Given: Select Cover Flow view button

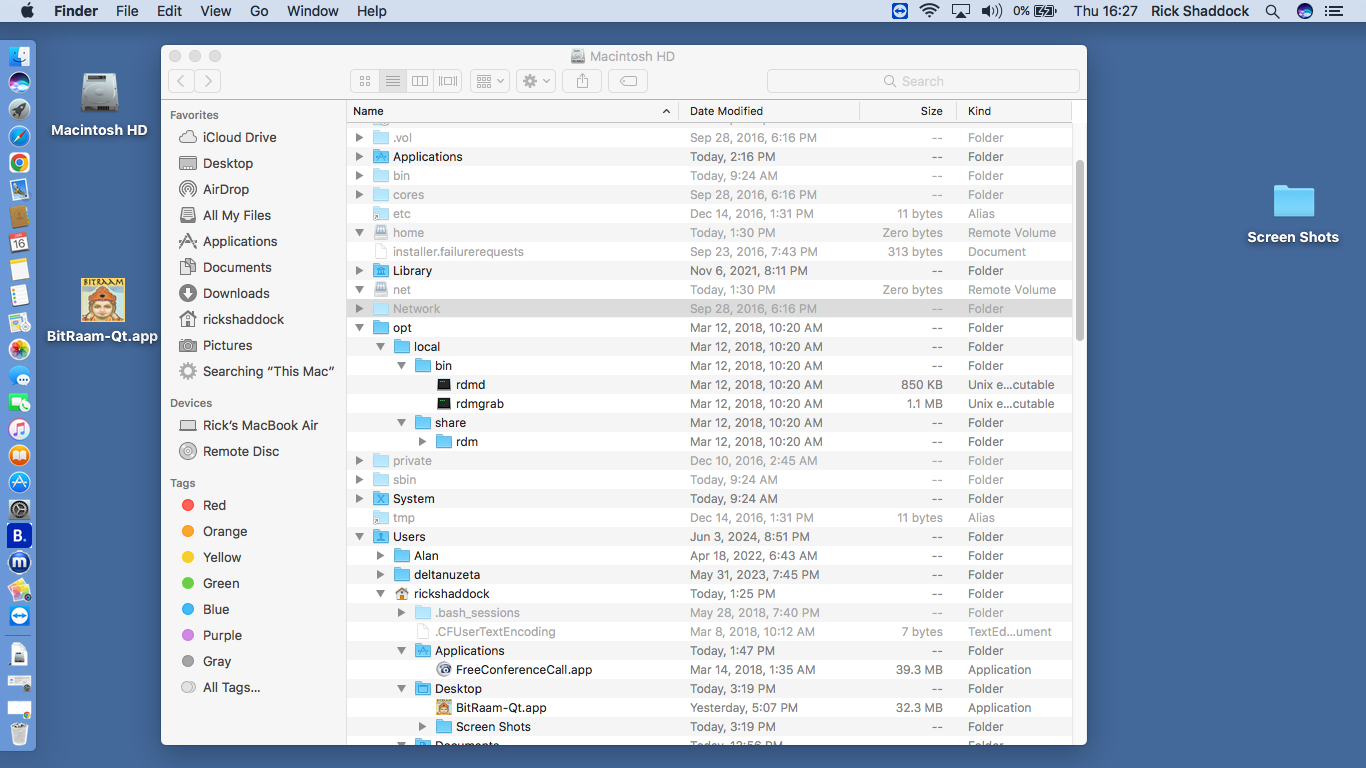Looking at the screenshot, I should [449, 81].
